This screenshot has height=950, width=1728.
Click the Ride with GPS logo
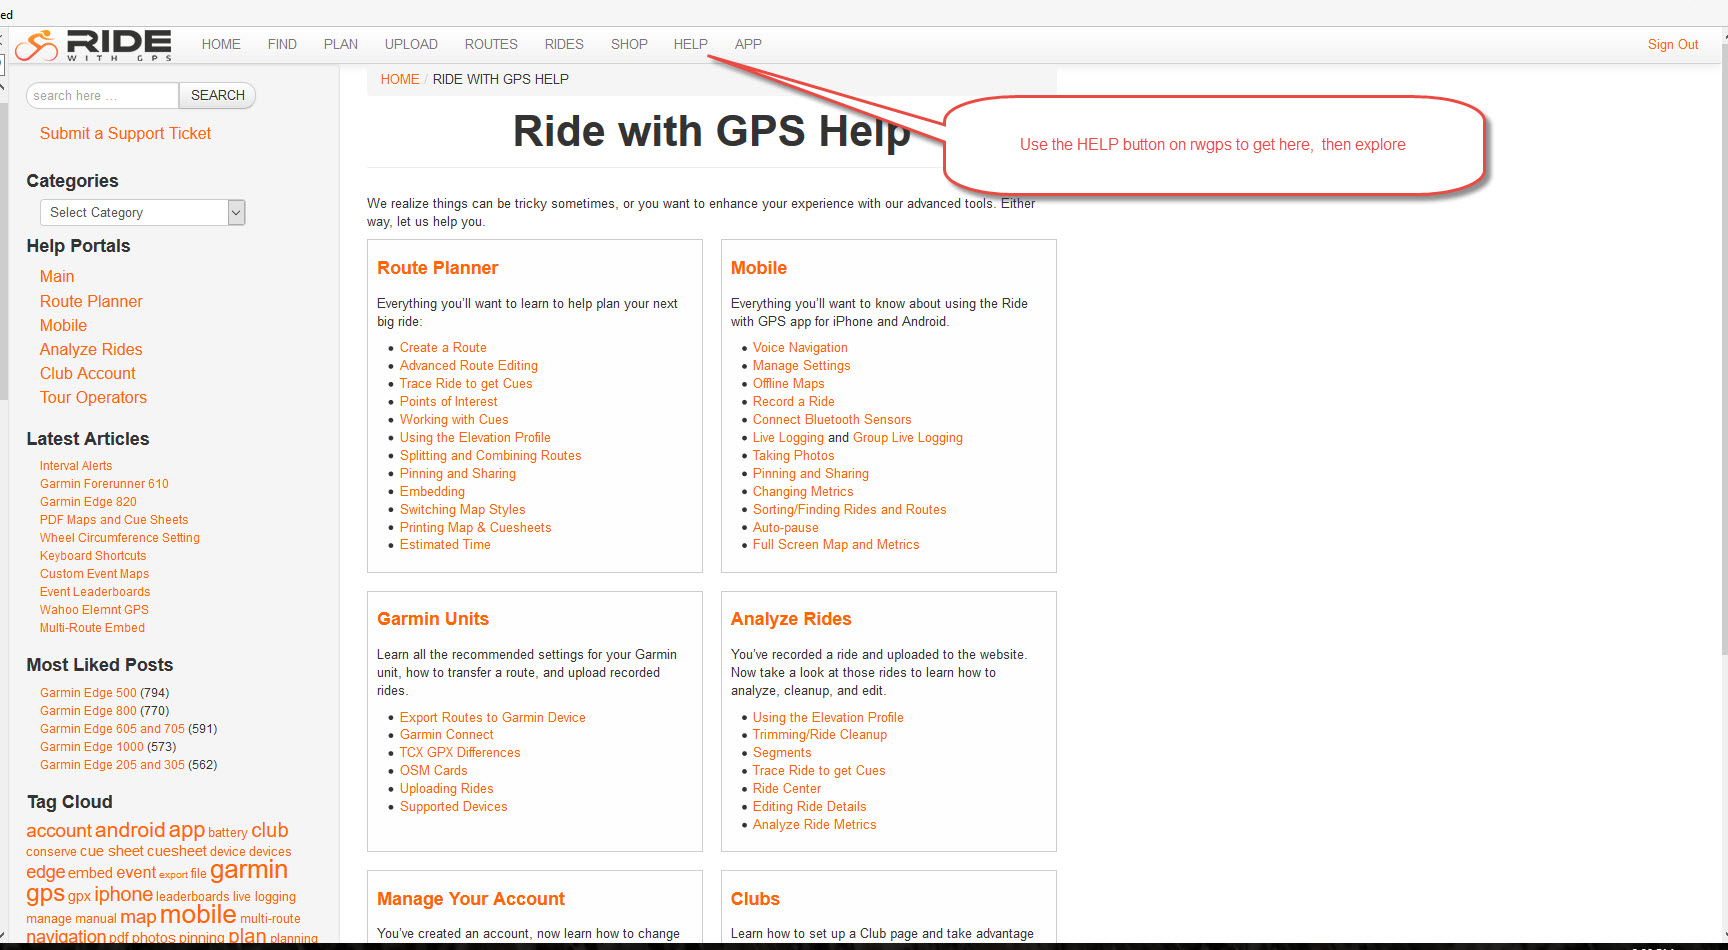pos(93,45)
